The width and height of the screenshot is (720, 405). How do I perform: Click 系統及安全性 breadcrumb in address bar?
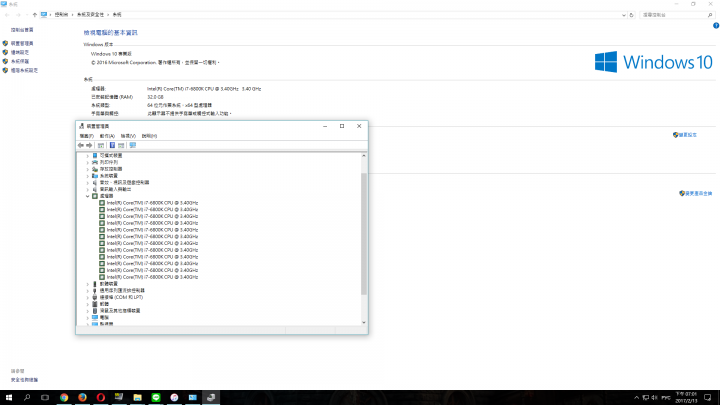pyautogui.click(x=90, y=15)
